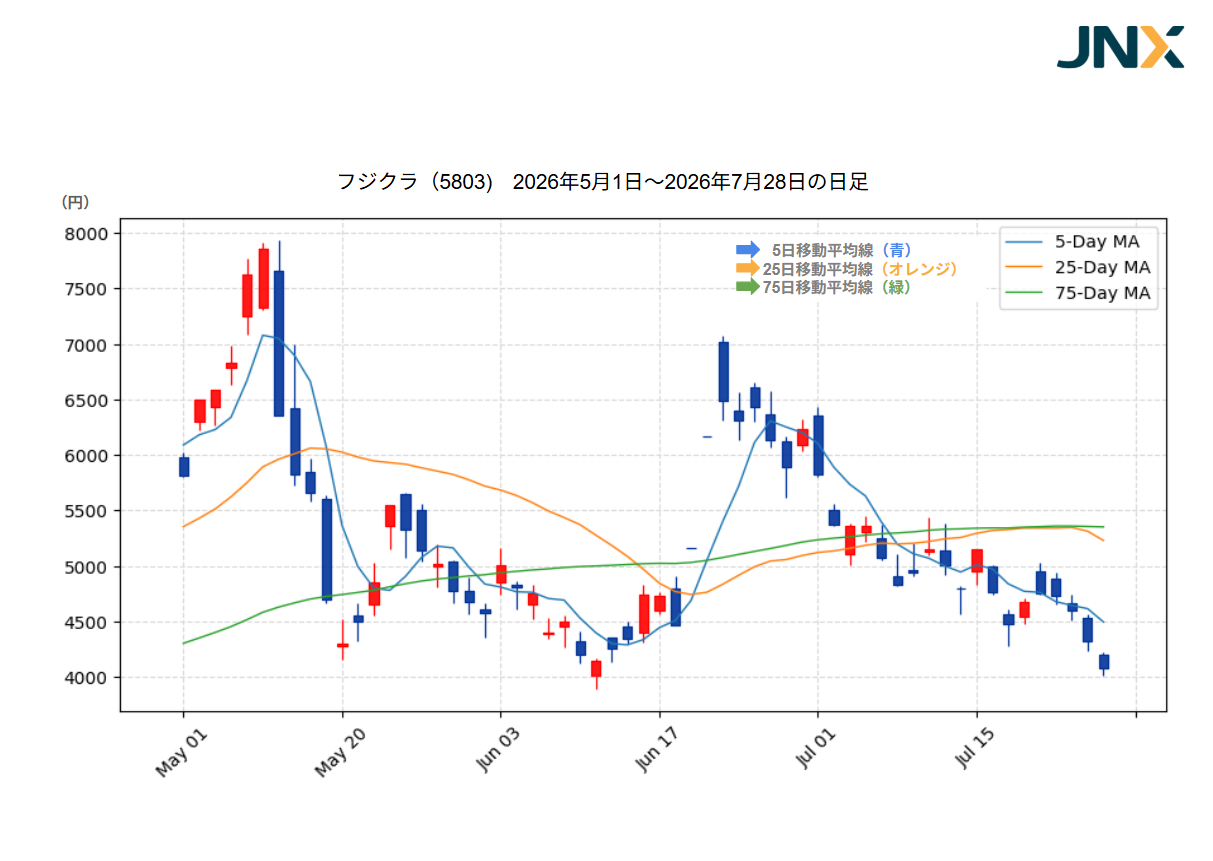The height and width of the screenshot is (861, 1213).
Task: Click the 25-Day MA legend entry
Action: tap(1078, 267)
